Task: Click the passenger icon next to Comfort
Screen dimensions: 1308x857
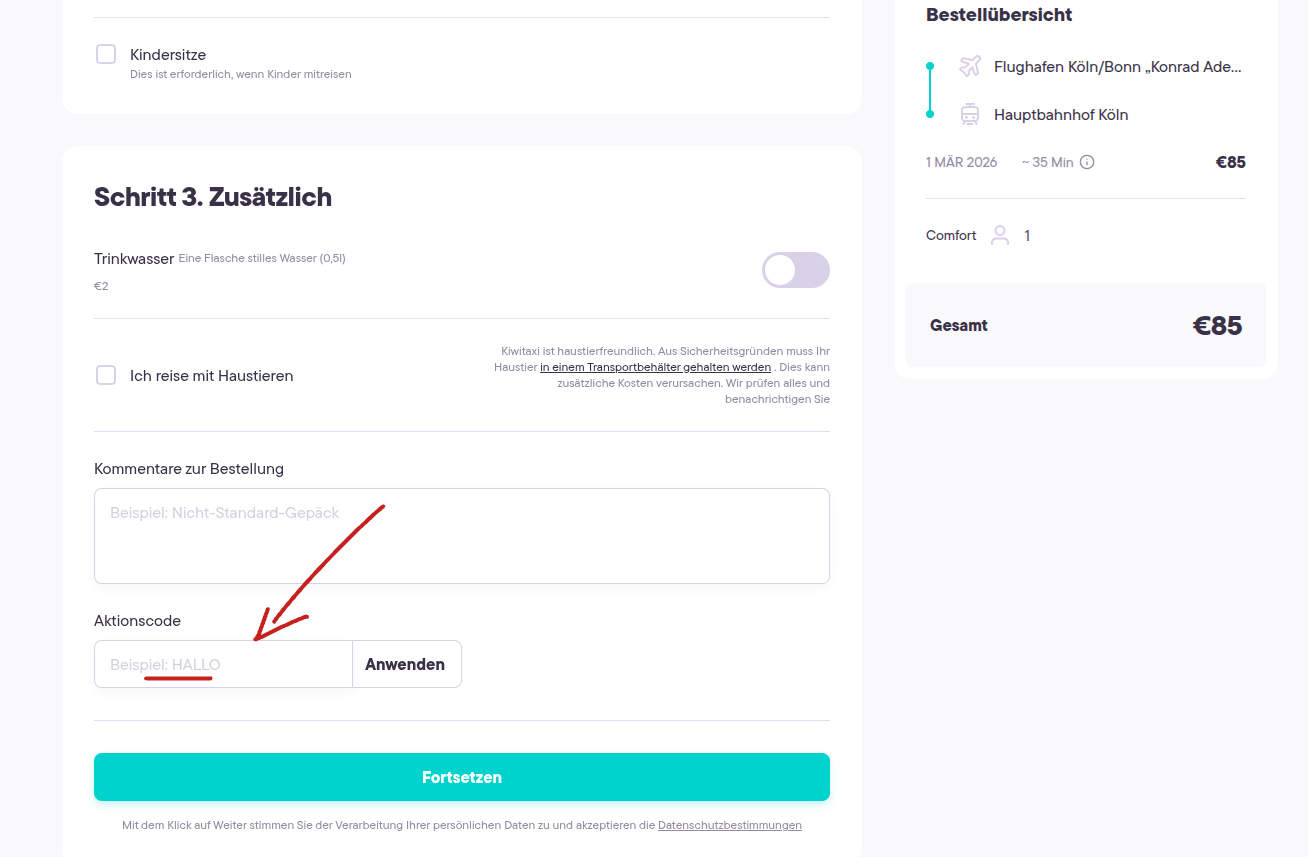Action: pyautogui.click(x=1000, y=235)
